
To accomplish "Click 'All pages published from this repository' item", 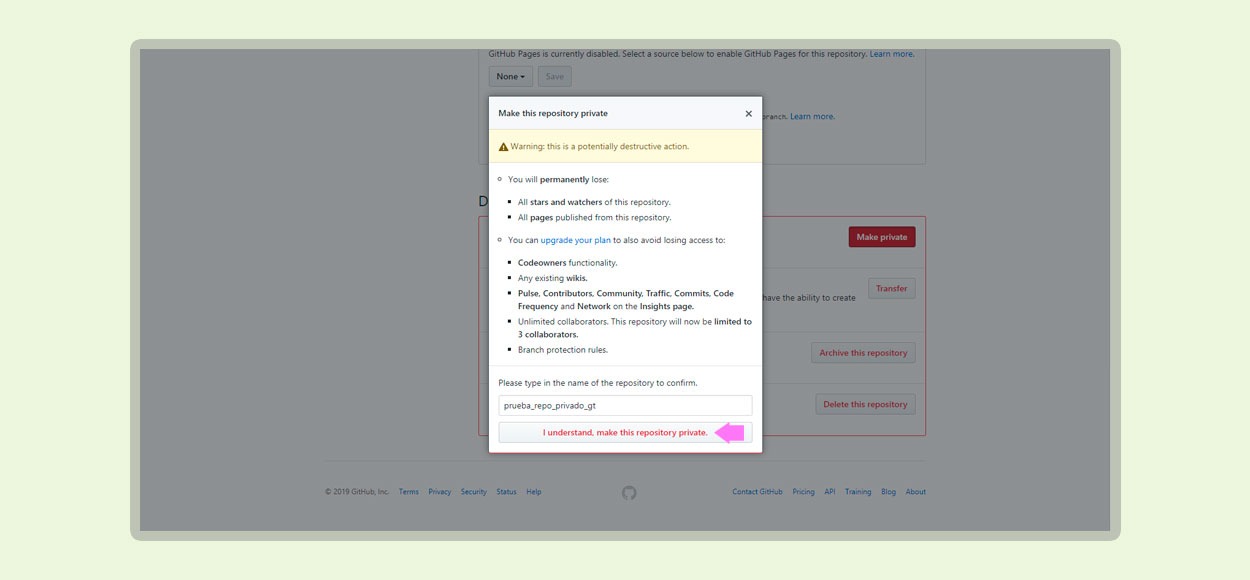I will tap(594, 217).
